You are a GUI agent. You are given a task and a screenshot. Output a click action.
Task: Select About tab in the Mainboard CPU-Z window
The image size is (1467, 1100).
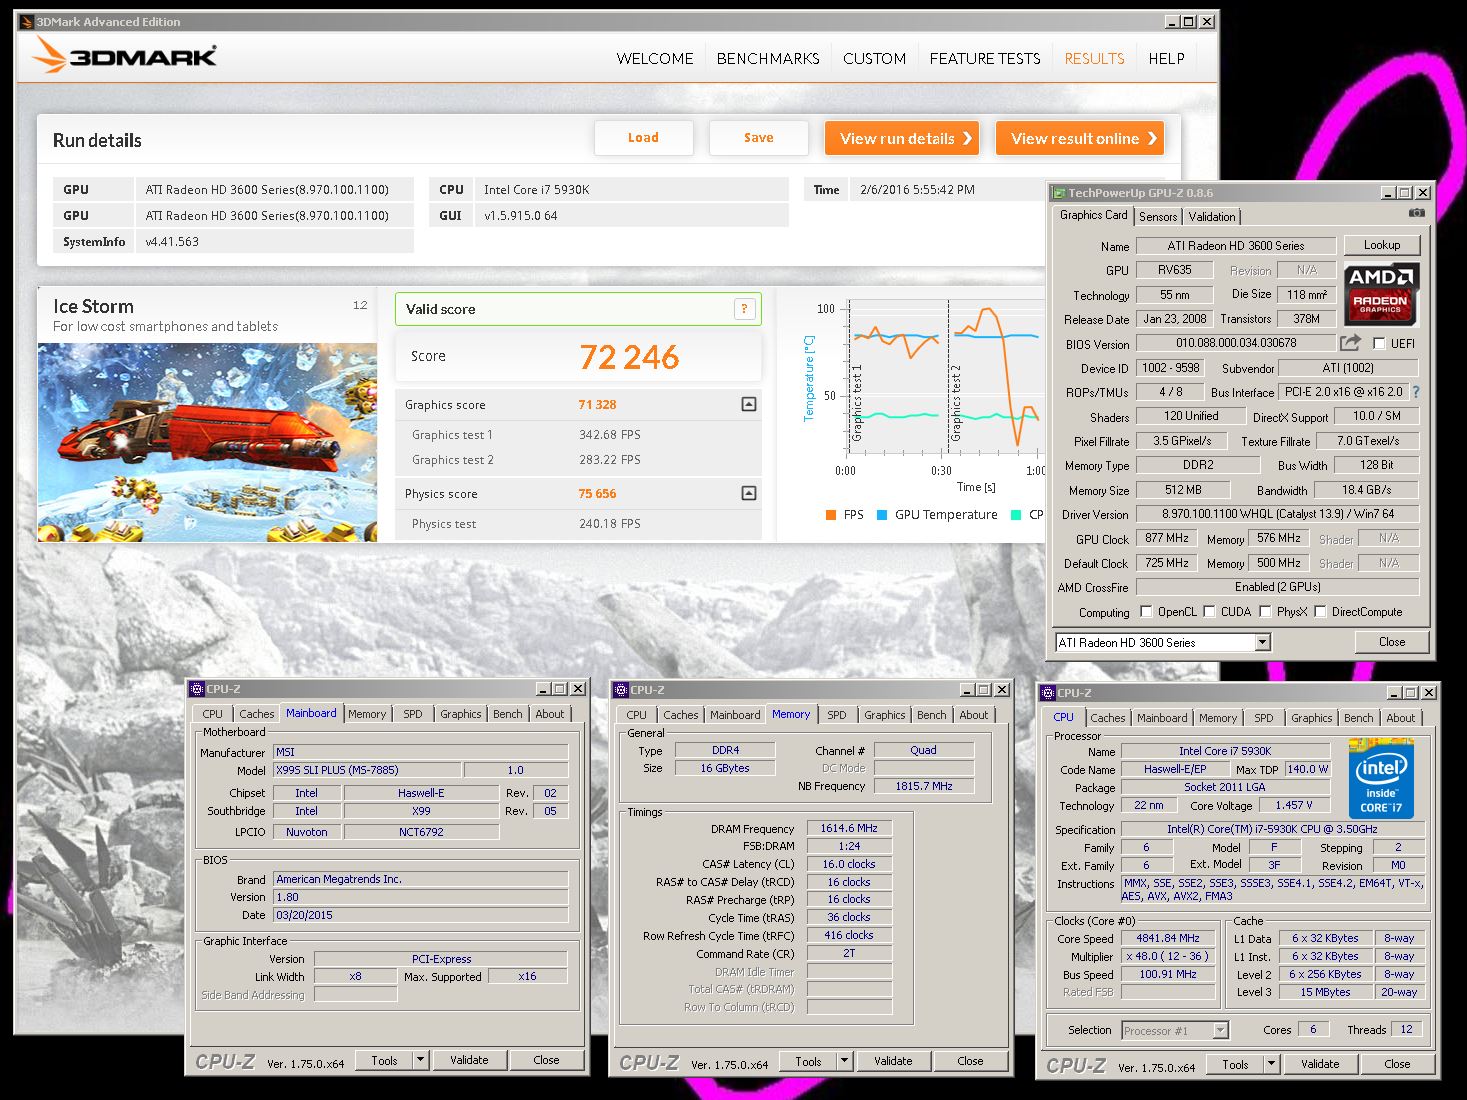click(x=549, y=714)
